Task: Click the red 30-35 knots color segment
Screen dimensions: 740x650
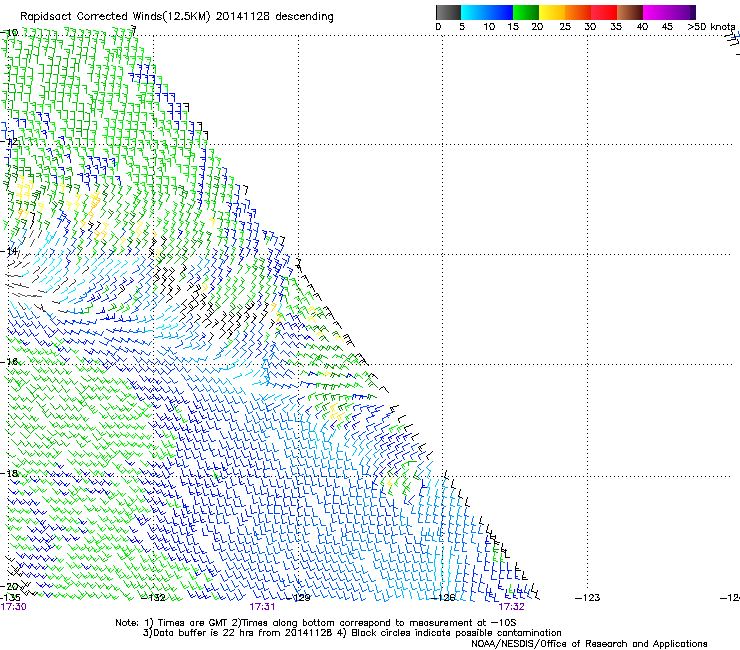Action: pos(604,12)
